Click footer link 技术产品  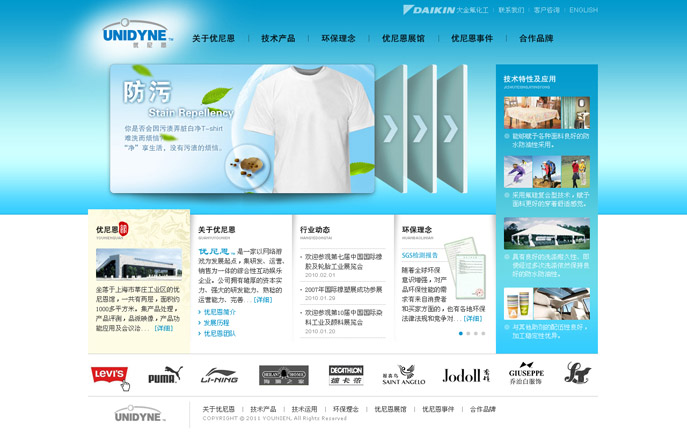pyautogui.click(x=263, y=409)
